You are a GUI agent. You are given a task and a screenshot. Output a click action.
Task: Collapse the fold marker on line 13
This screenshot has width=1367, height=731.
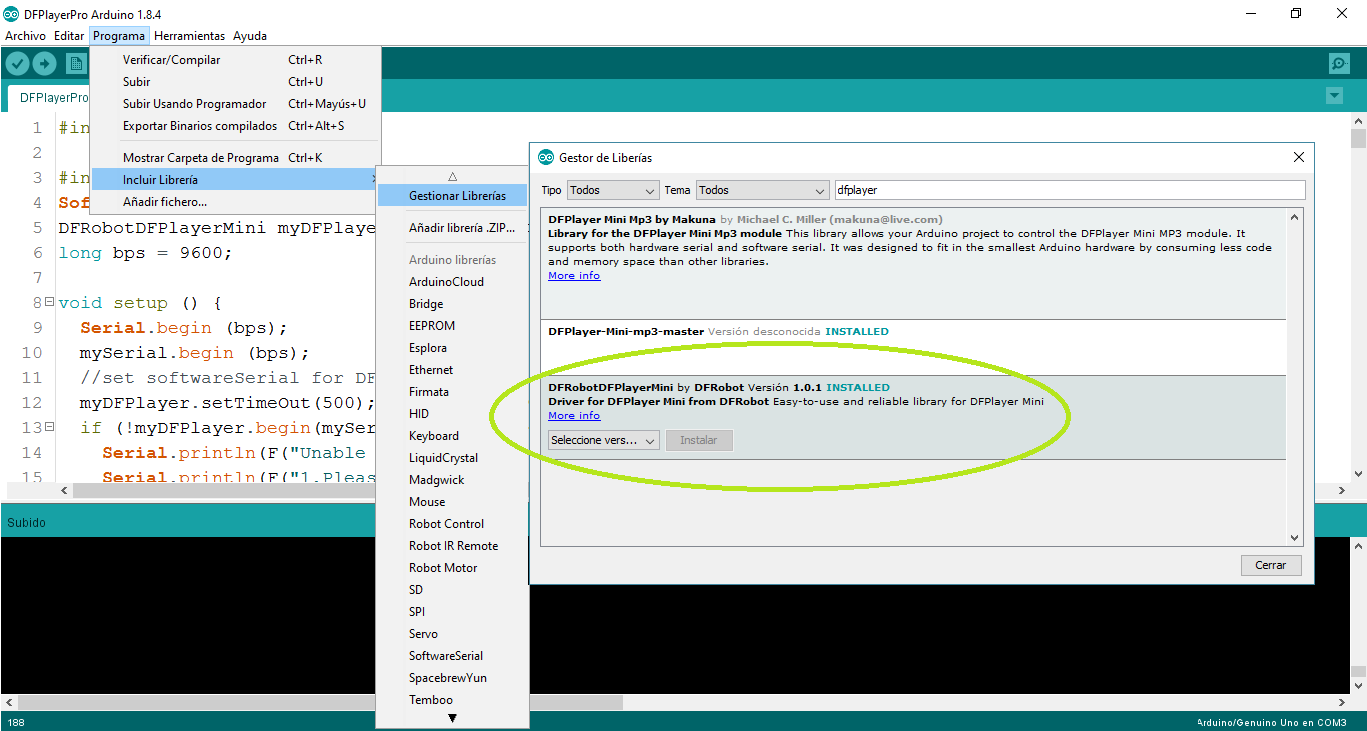point(49,427)
